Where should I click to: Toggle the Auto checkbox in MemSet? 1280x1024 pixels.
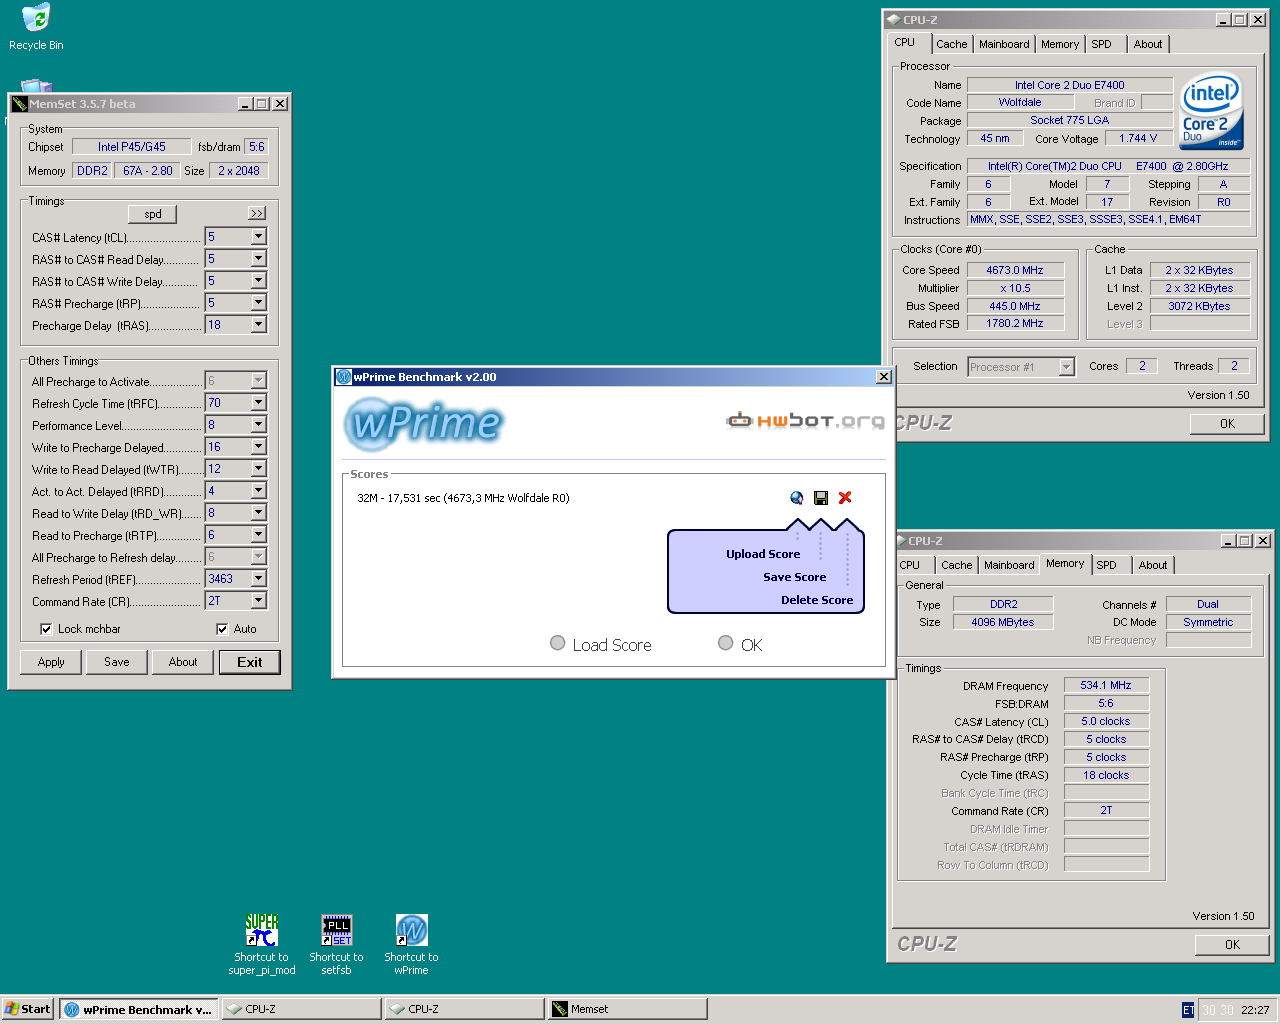pyautogui.click(x=222, y=629)
